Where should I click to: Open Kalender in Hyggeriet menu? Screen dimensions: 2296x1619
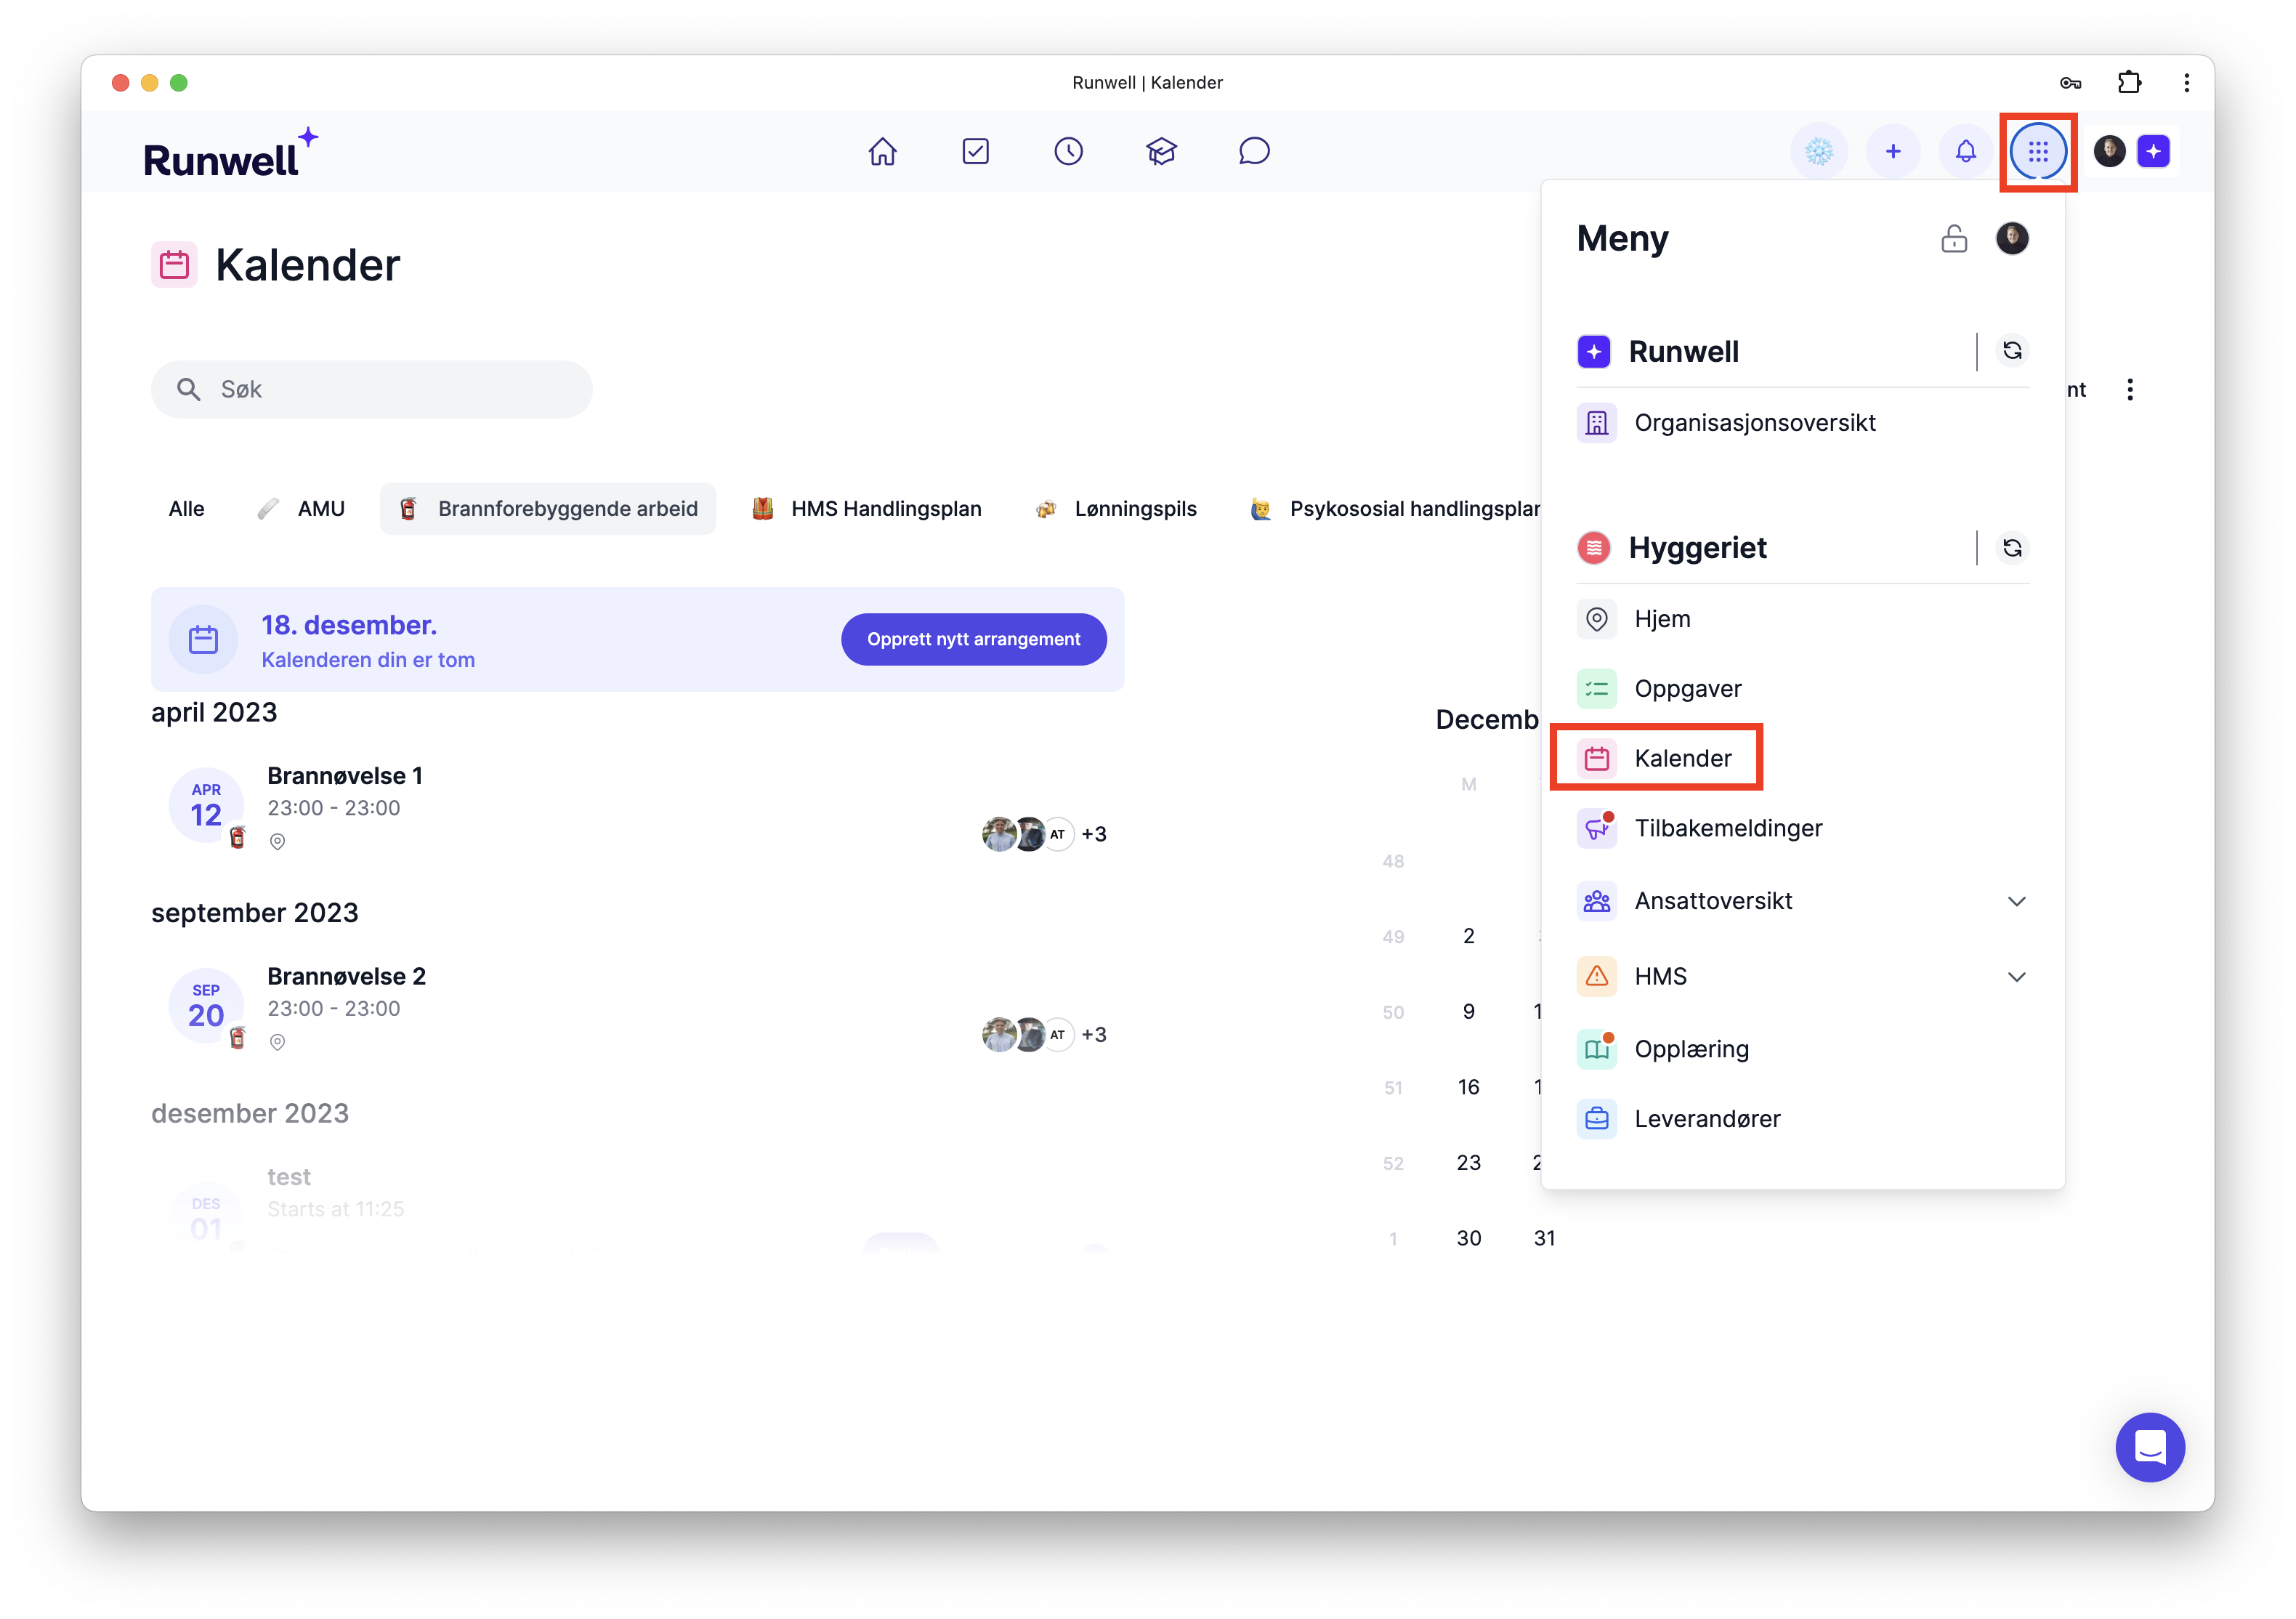pos(1802,758)
